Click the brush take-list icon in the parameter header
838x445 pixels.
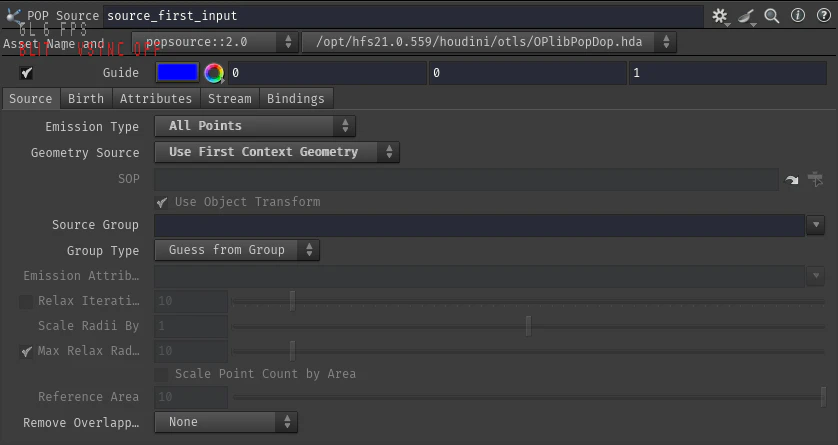click(x=747, y=17)
